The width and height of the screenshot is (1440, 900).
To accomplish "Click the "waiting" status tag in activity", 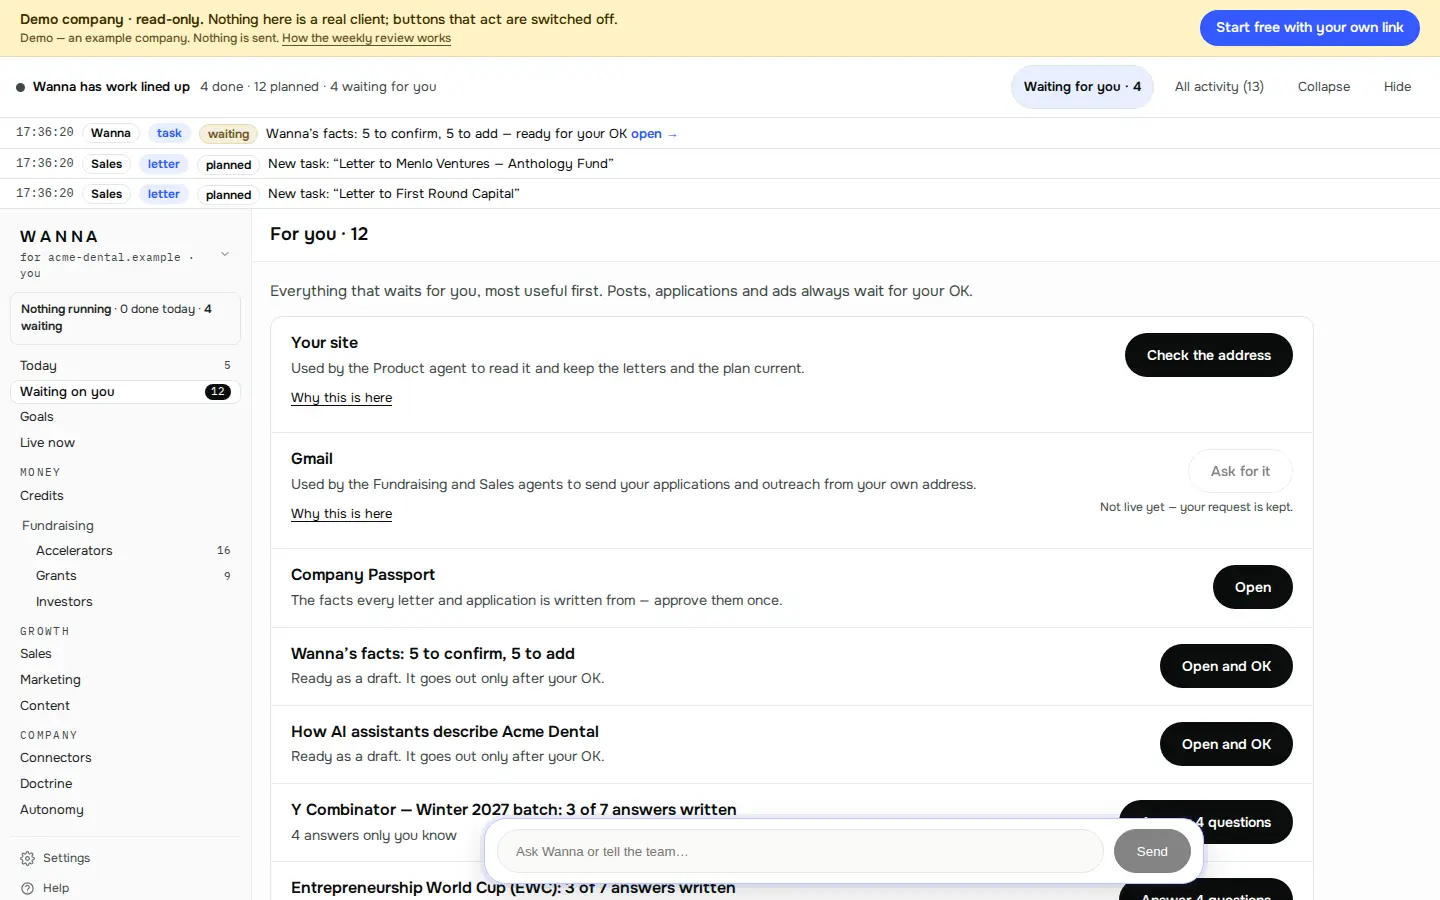I will (x=228, y=134).
